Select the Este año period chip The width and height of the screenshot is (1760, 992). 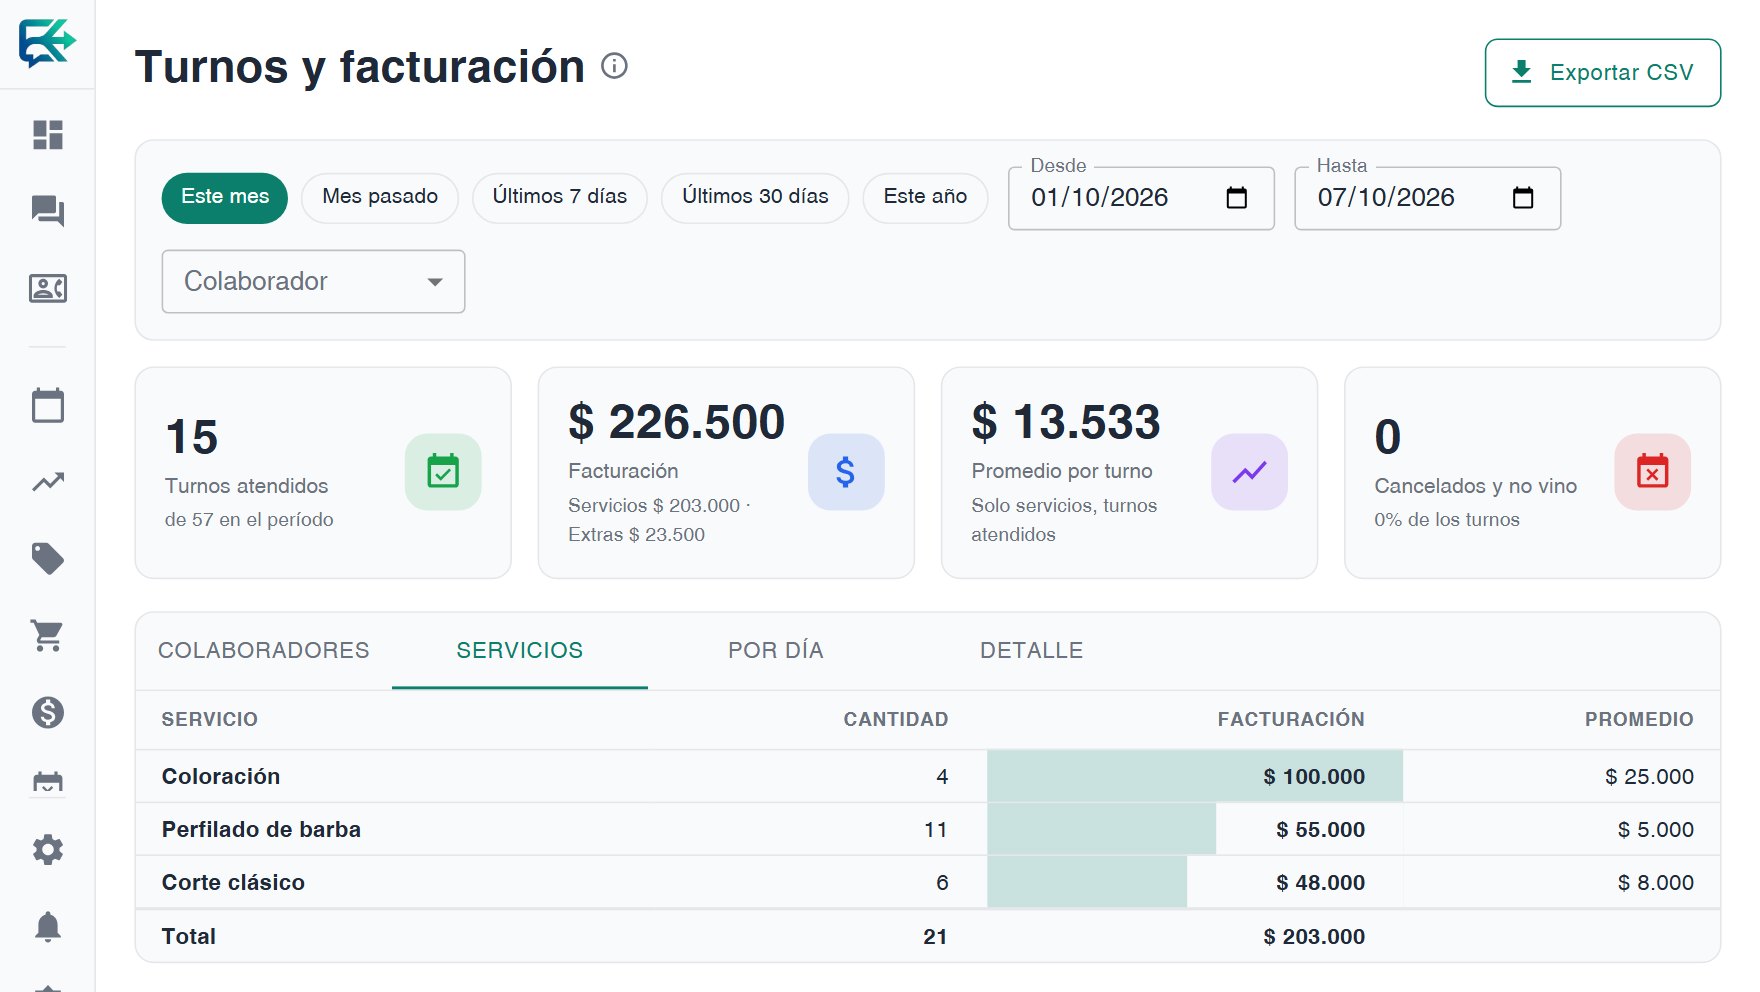(925, 198)
